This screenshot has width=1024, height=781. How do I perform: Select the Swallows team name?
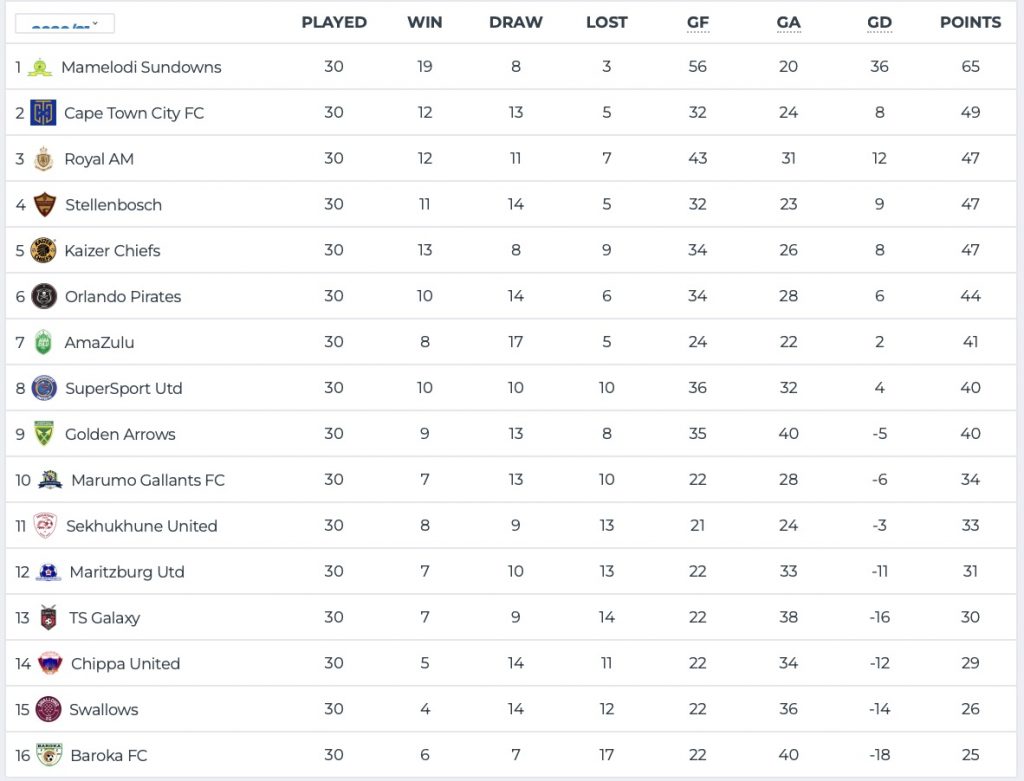pyautogui.click(x=103, y=710)
